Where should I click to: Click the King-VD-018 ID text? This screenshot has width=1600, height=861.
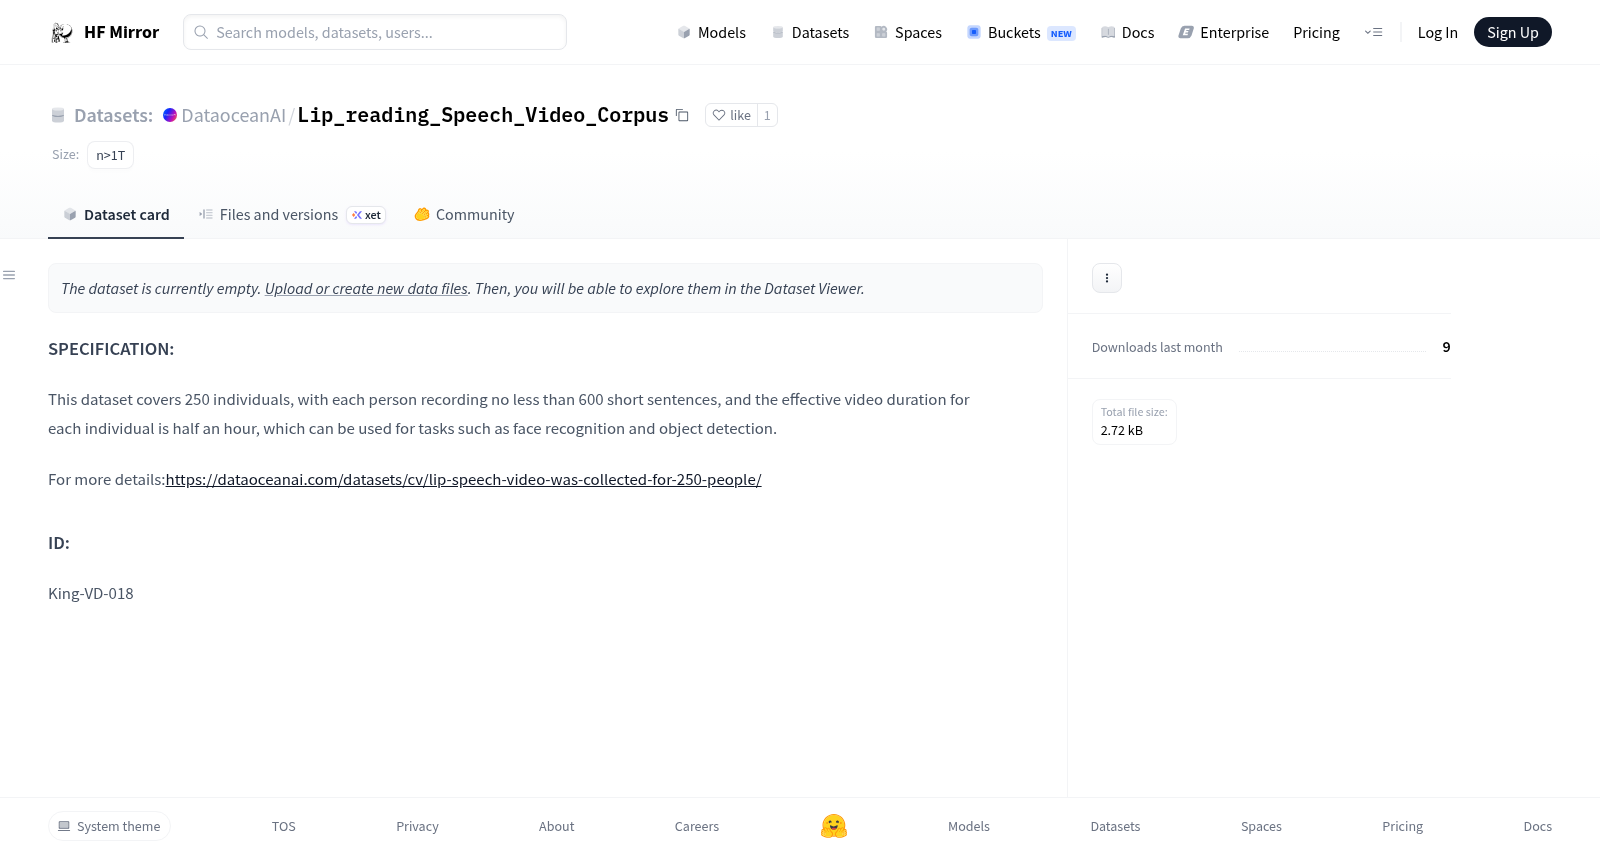91,594
